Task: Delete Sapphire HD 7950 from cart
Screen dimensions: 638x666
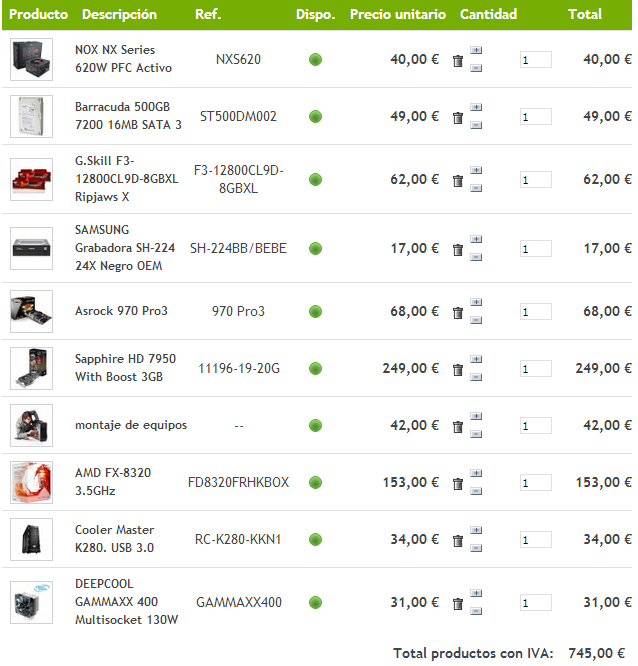Action: click(x=457, y=370)
